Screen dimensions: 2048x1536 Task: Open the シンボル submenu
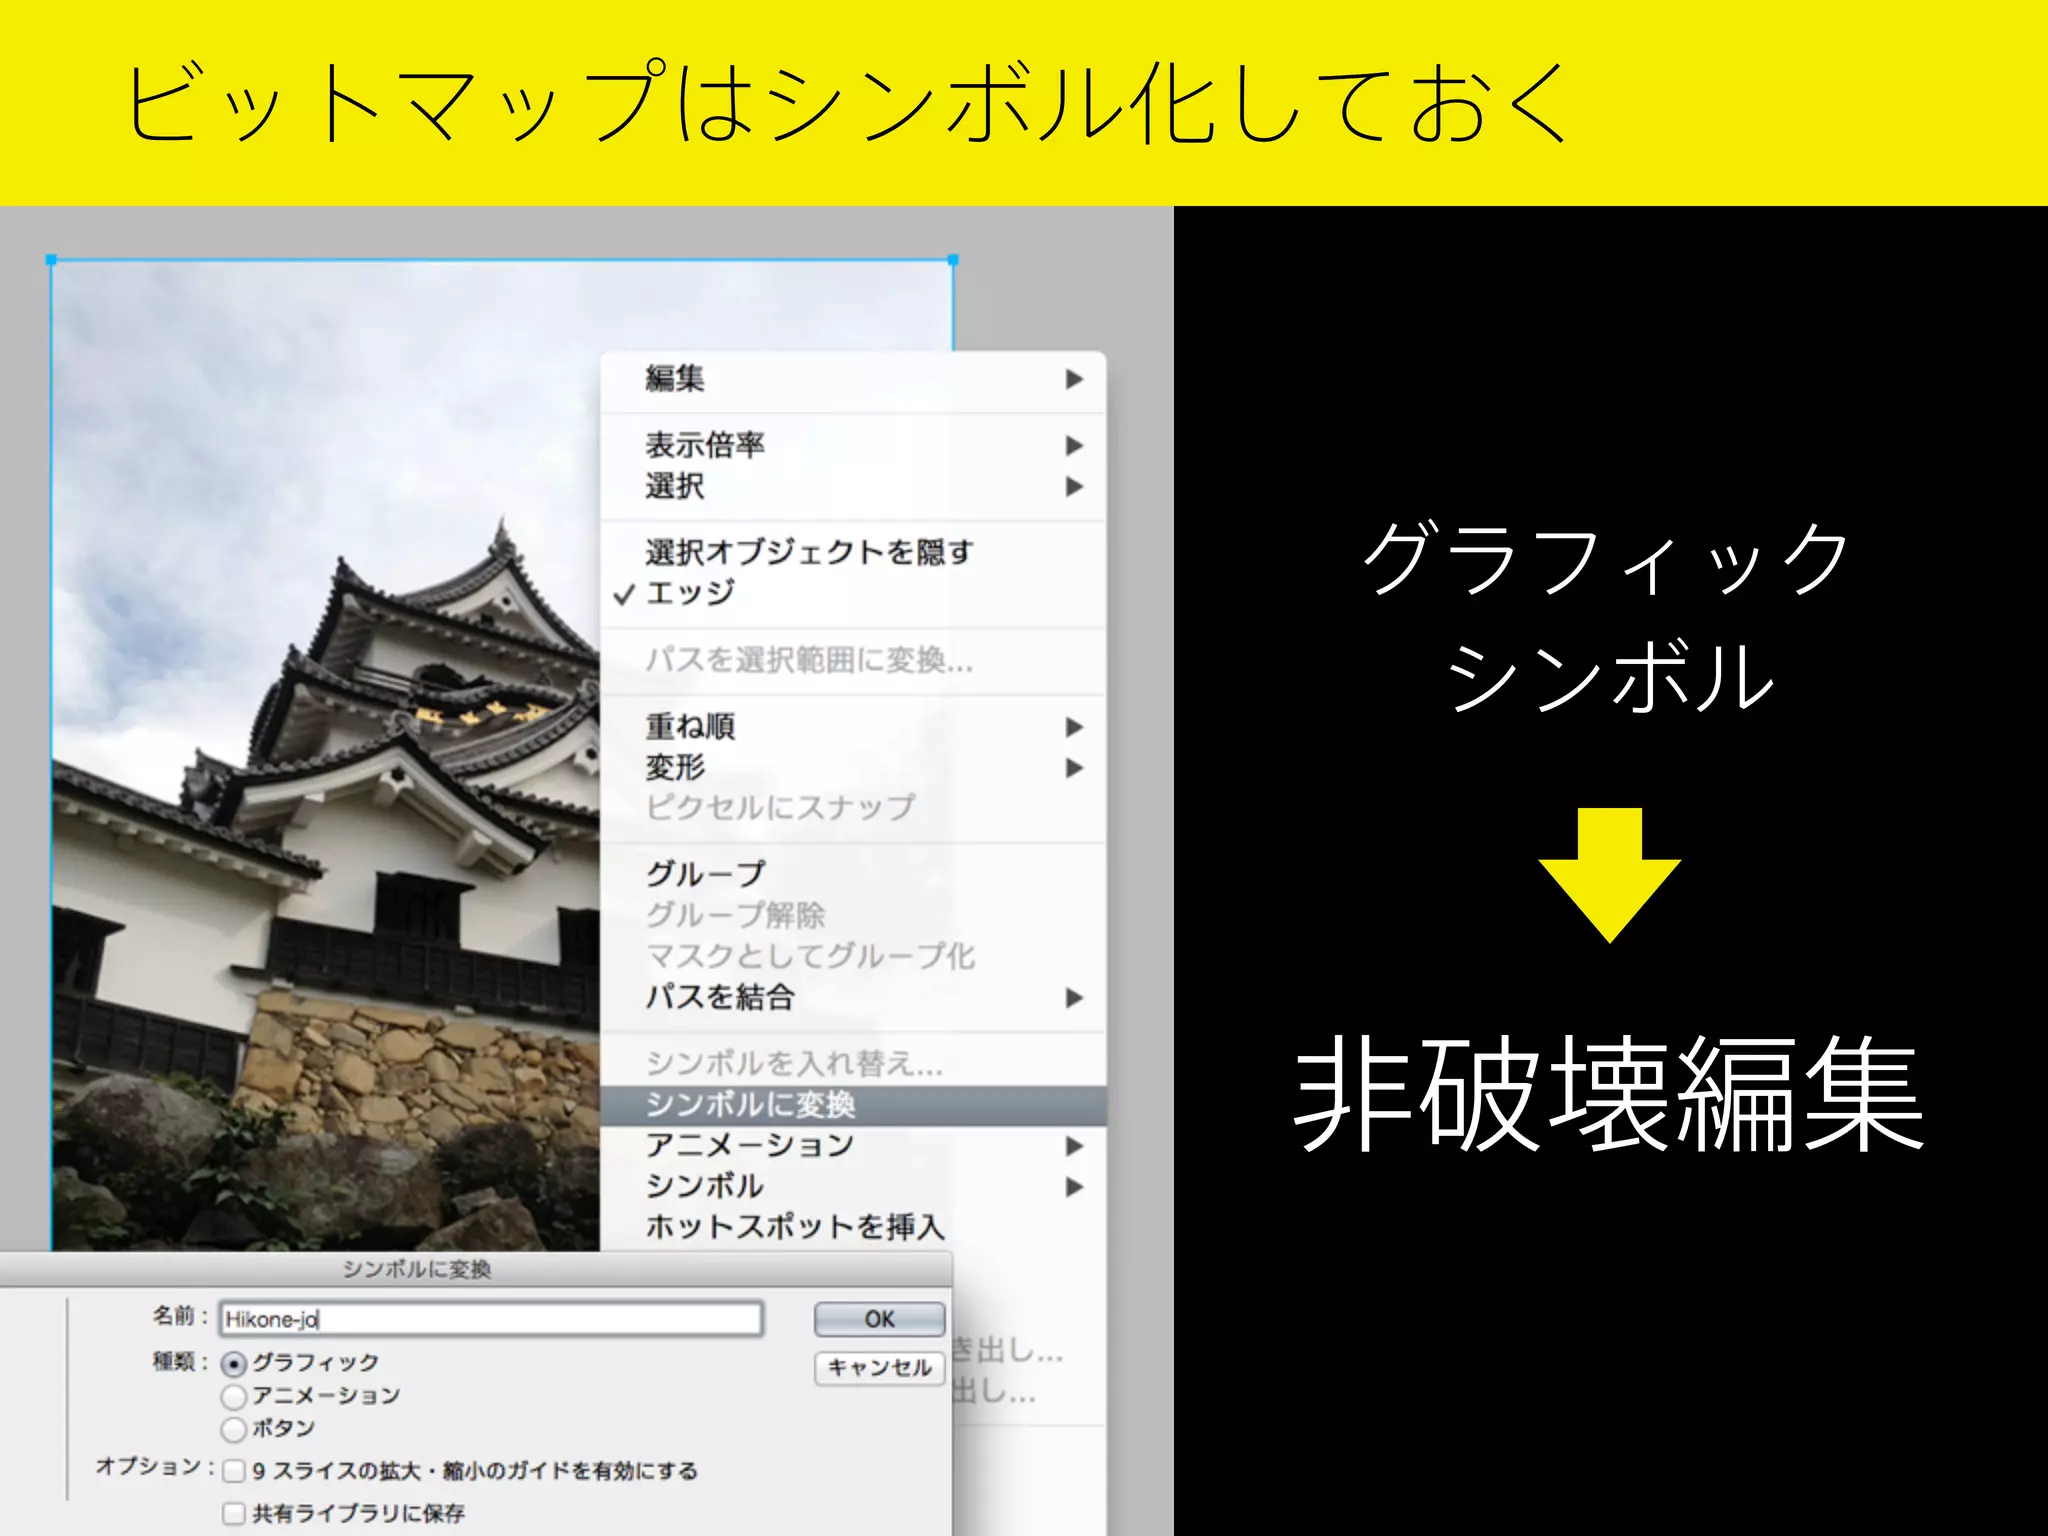point(853,1187)
